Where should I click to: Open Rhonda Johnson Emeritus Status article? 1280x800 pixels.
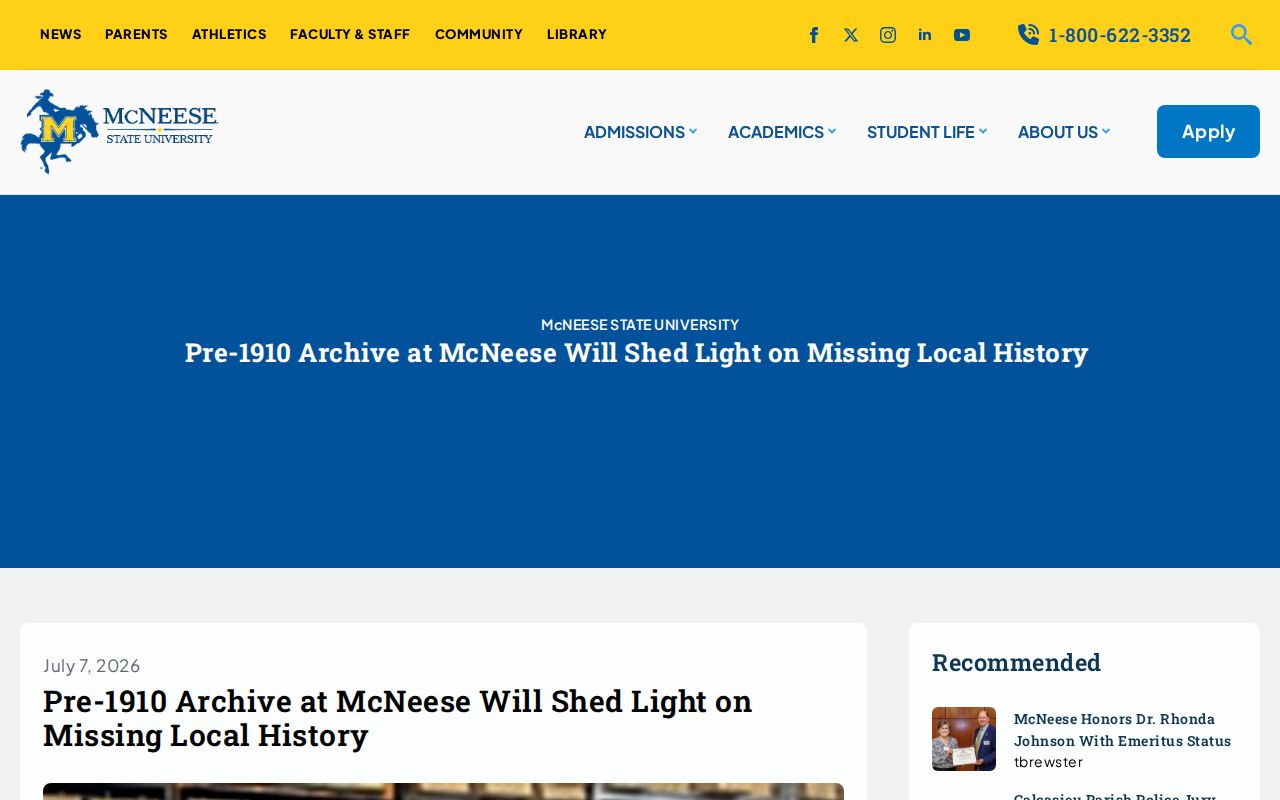pyautogui.click(x=1122, y=730)
